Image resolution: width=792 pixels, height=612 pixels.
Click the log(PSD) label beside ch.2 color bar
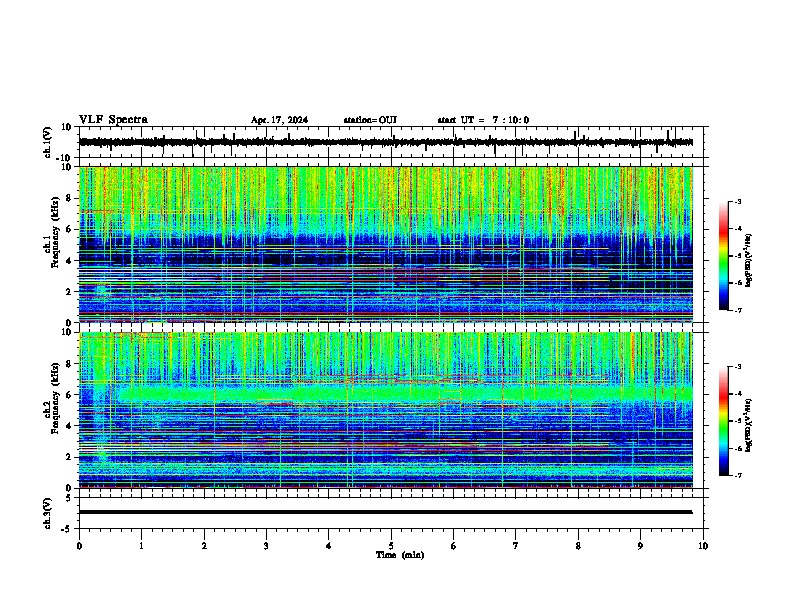(x=749, y=425)
